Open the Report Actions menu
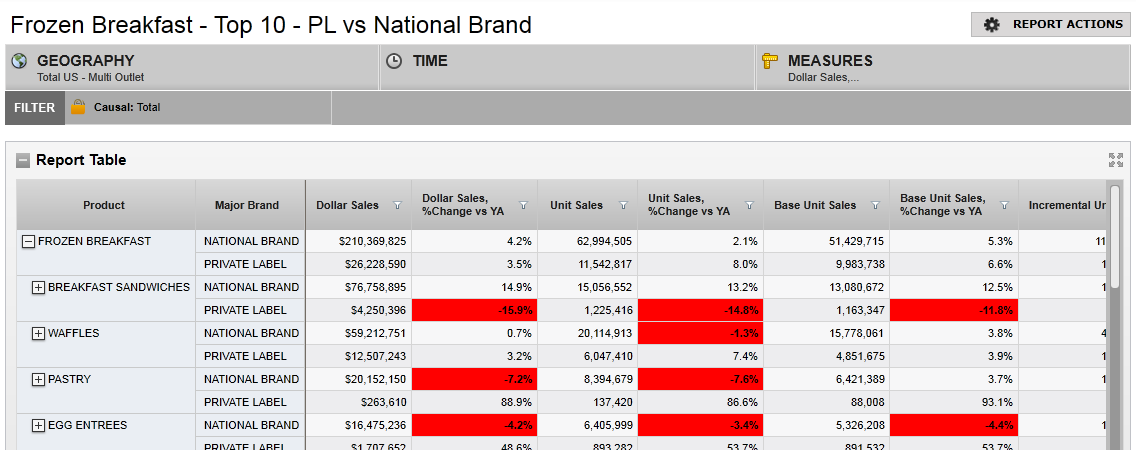 click(x=1050, y=24)
